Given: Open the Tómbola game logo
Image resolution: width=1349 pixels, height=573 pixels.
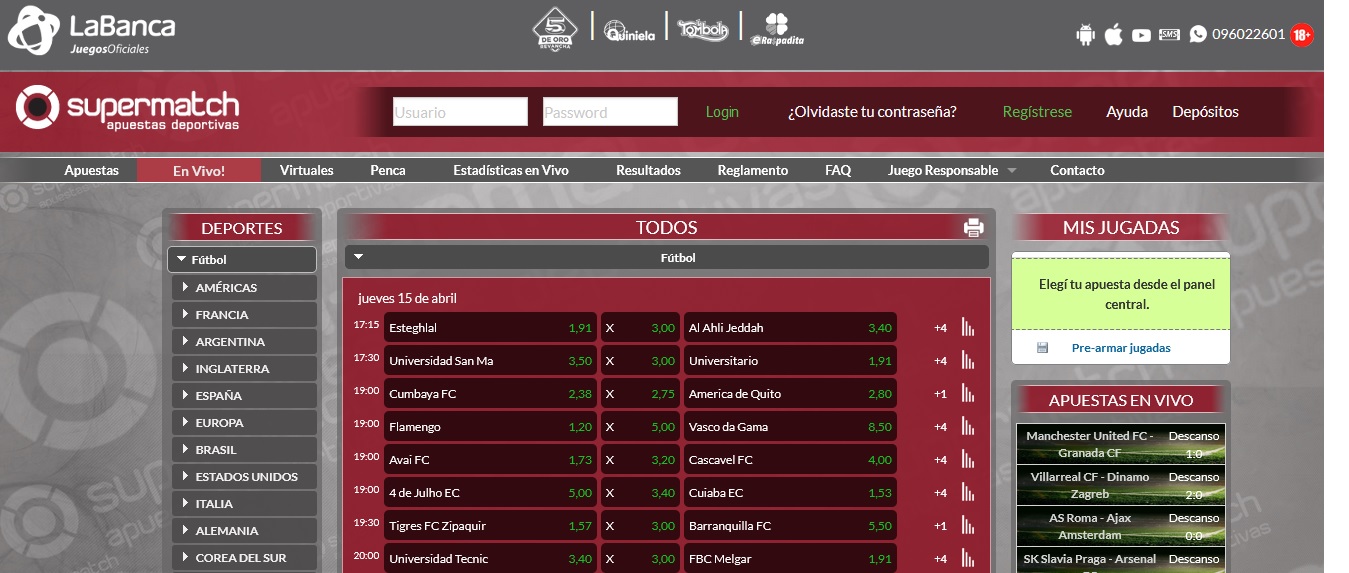Looking at the screenshot, I should (x=703, y=28).
